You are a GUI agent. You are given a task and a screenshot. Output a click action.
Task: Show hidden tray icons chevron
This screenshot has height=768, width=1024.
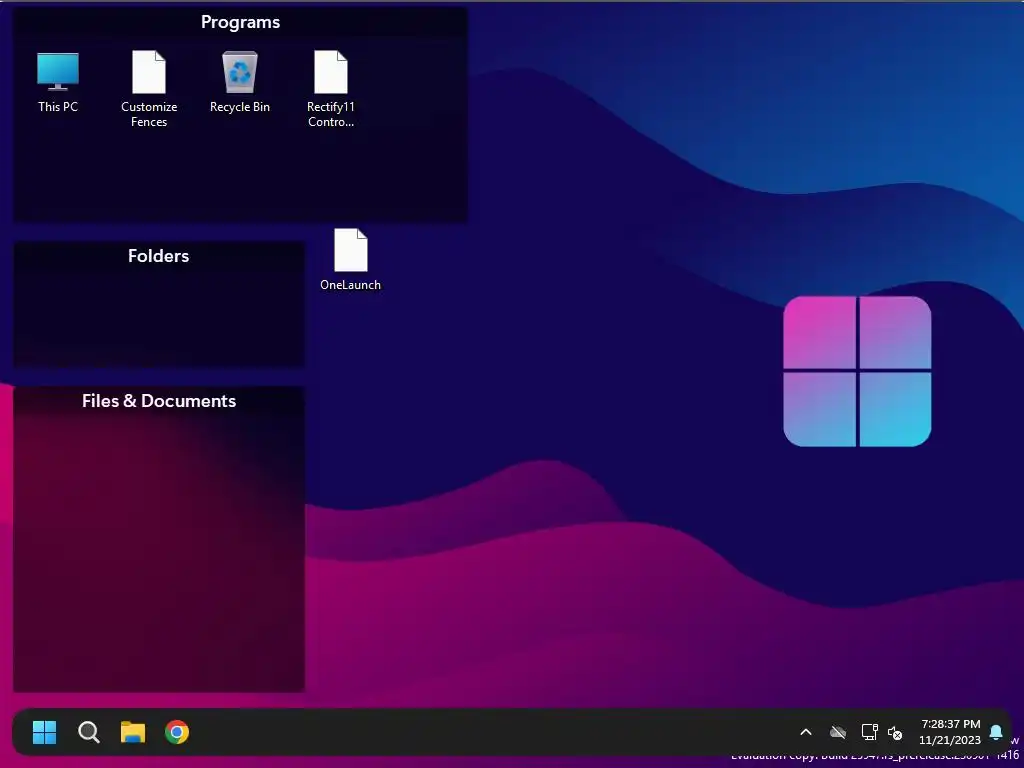click(x=806, y=732)
